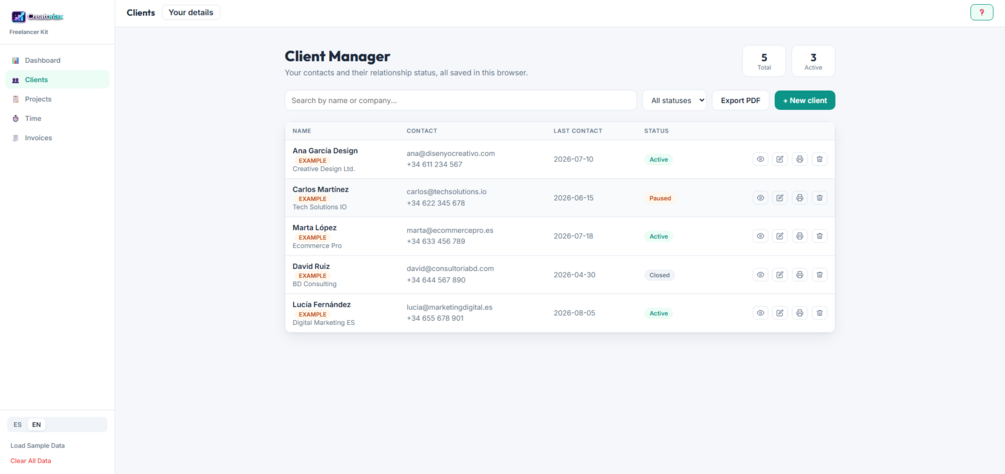This screenshot has width=1005, height=474.
Task: Click email marta@ecommercepro.es
Action: [450, 230]
